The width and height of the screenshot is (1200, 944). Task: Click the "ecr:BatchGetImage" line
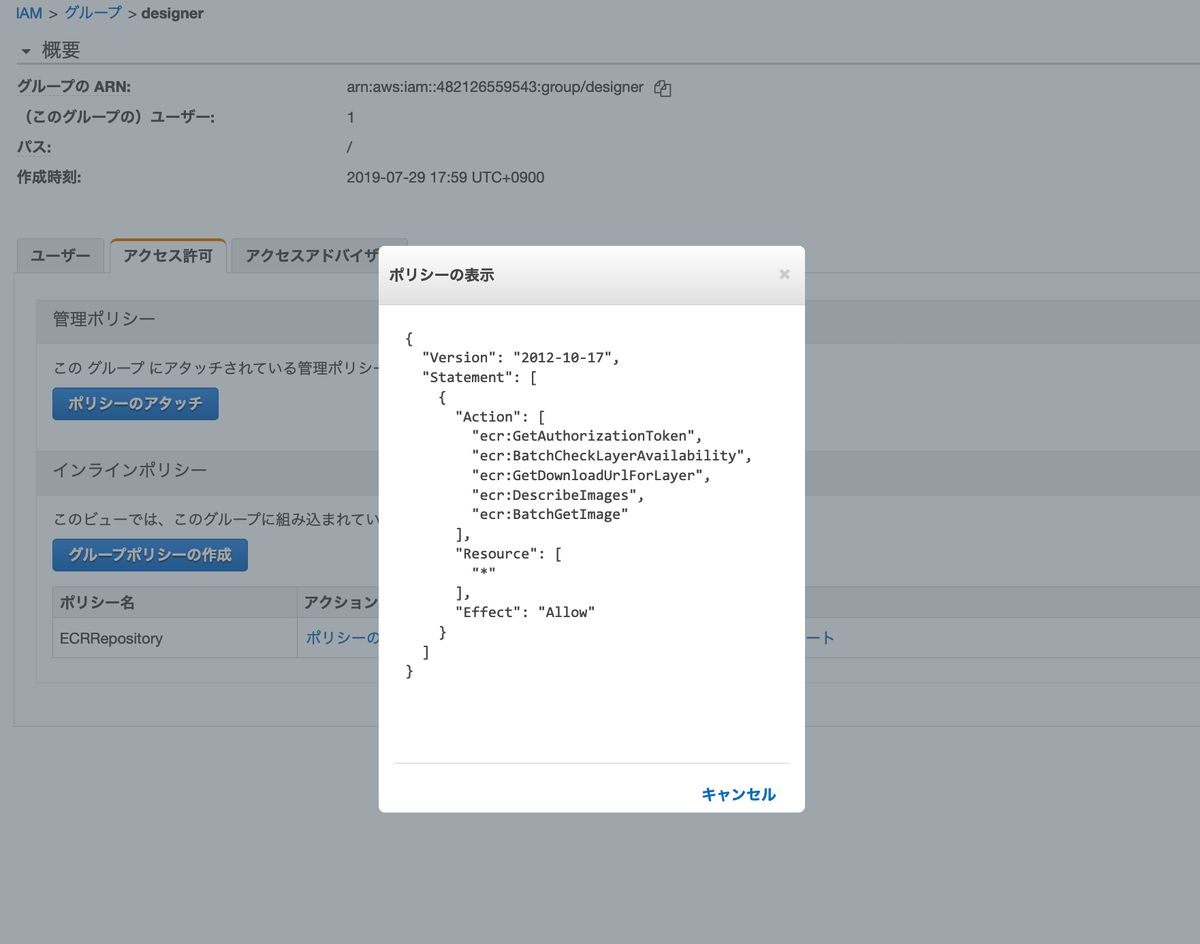point(550,514)
